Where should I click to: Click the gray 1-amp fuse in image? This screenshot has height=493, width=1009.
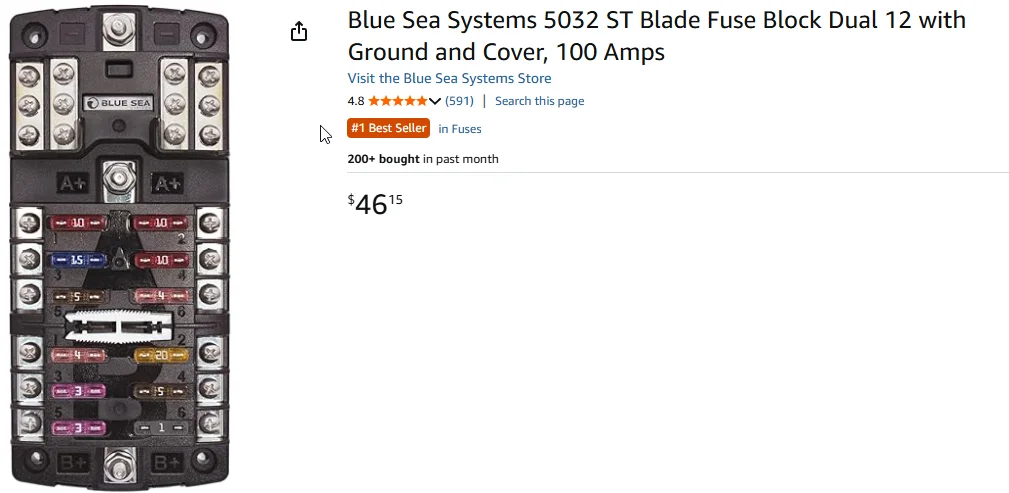[x=160, y=427]
